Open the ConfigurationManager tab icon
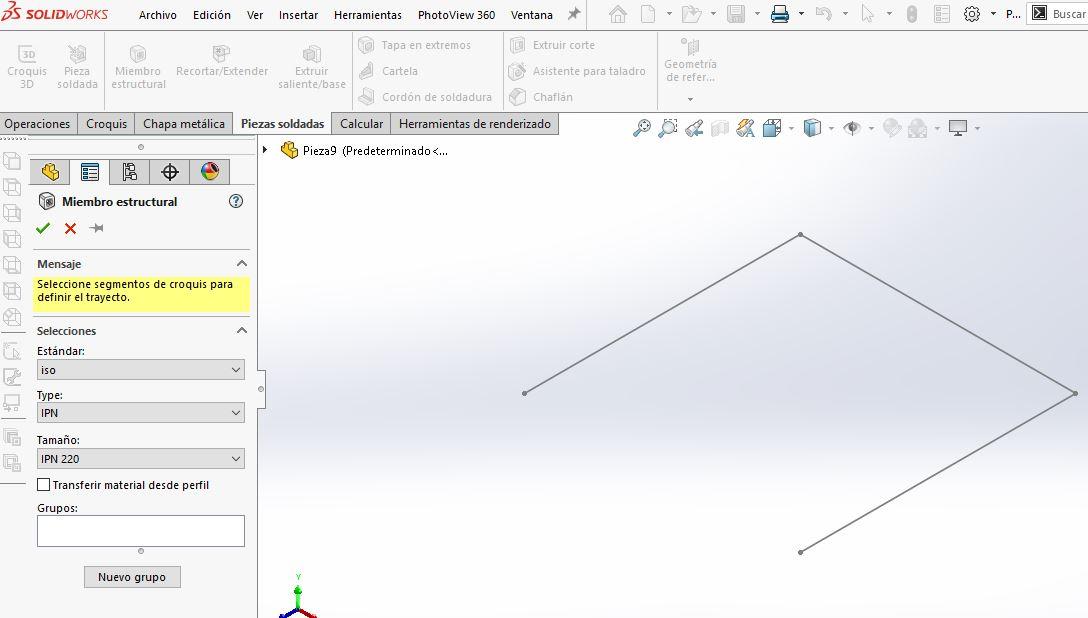Image resolution: width=1088 pixels, height=618 pixels. pos(130,172)
